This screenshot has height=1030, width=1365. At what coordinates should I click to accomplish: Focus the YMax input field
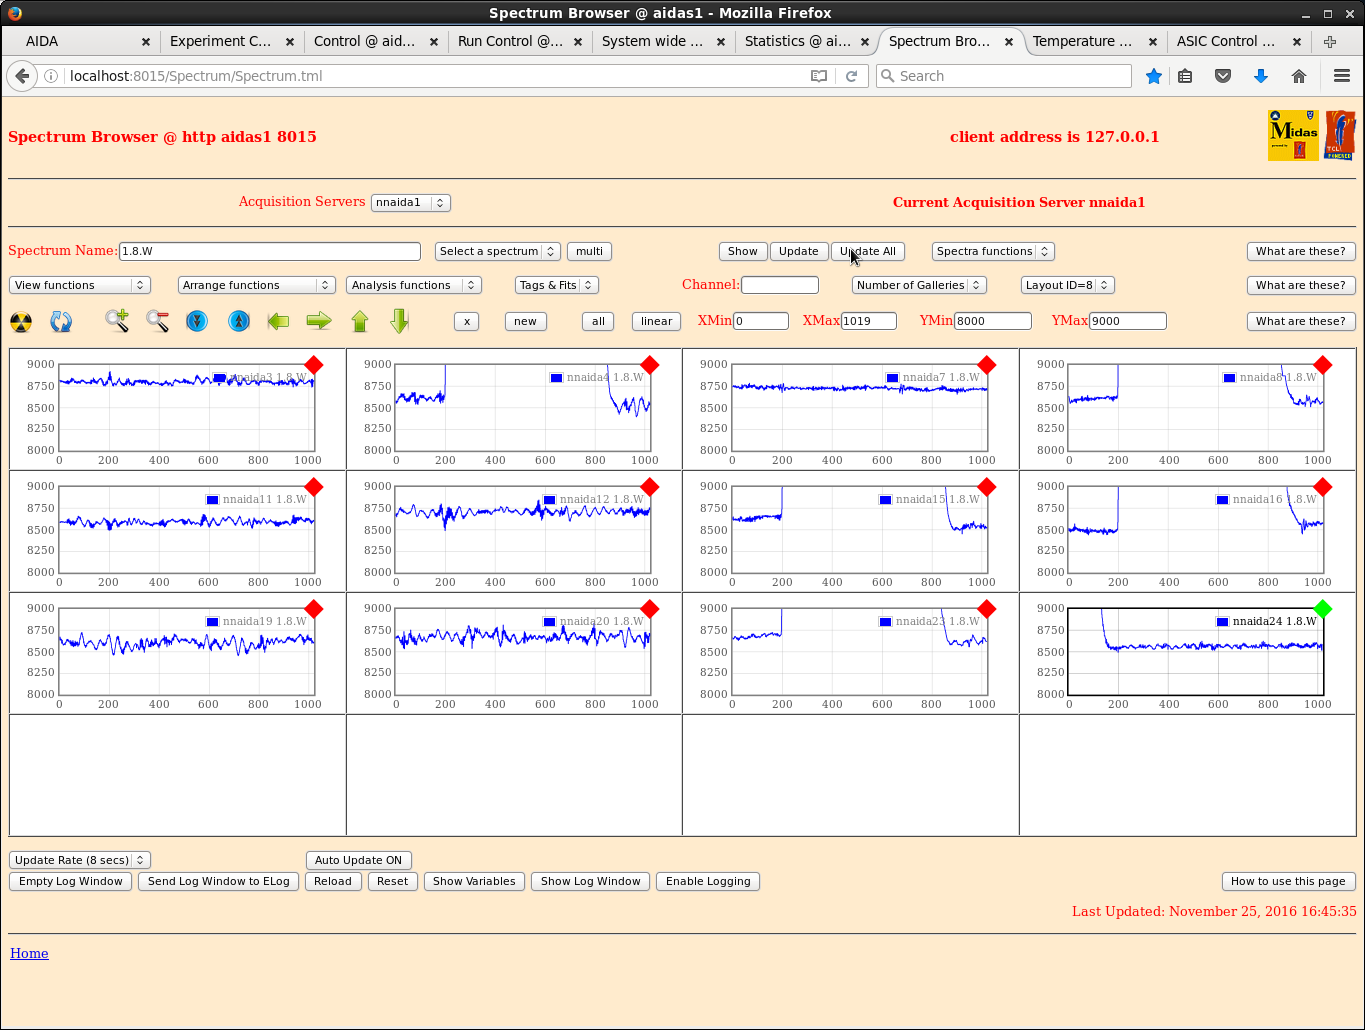coord(1128,321)
